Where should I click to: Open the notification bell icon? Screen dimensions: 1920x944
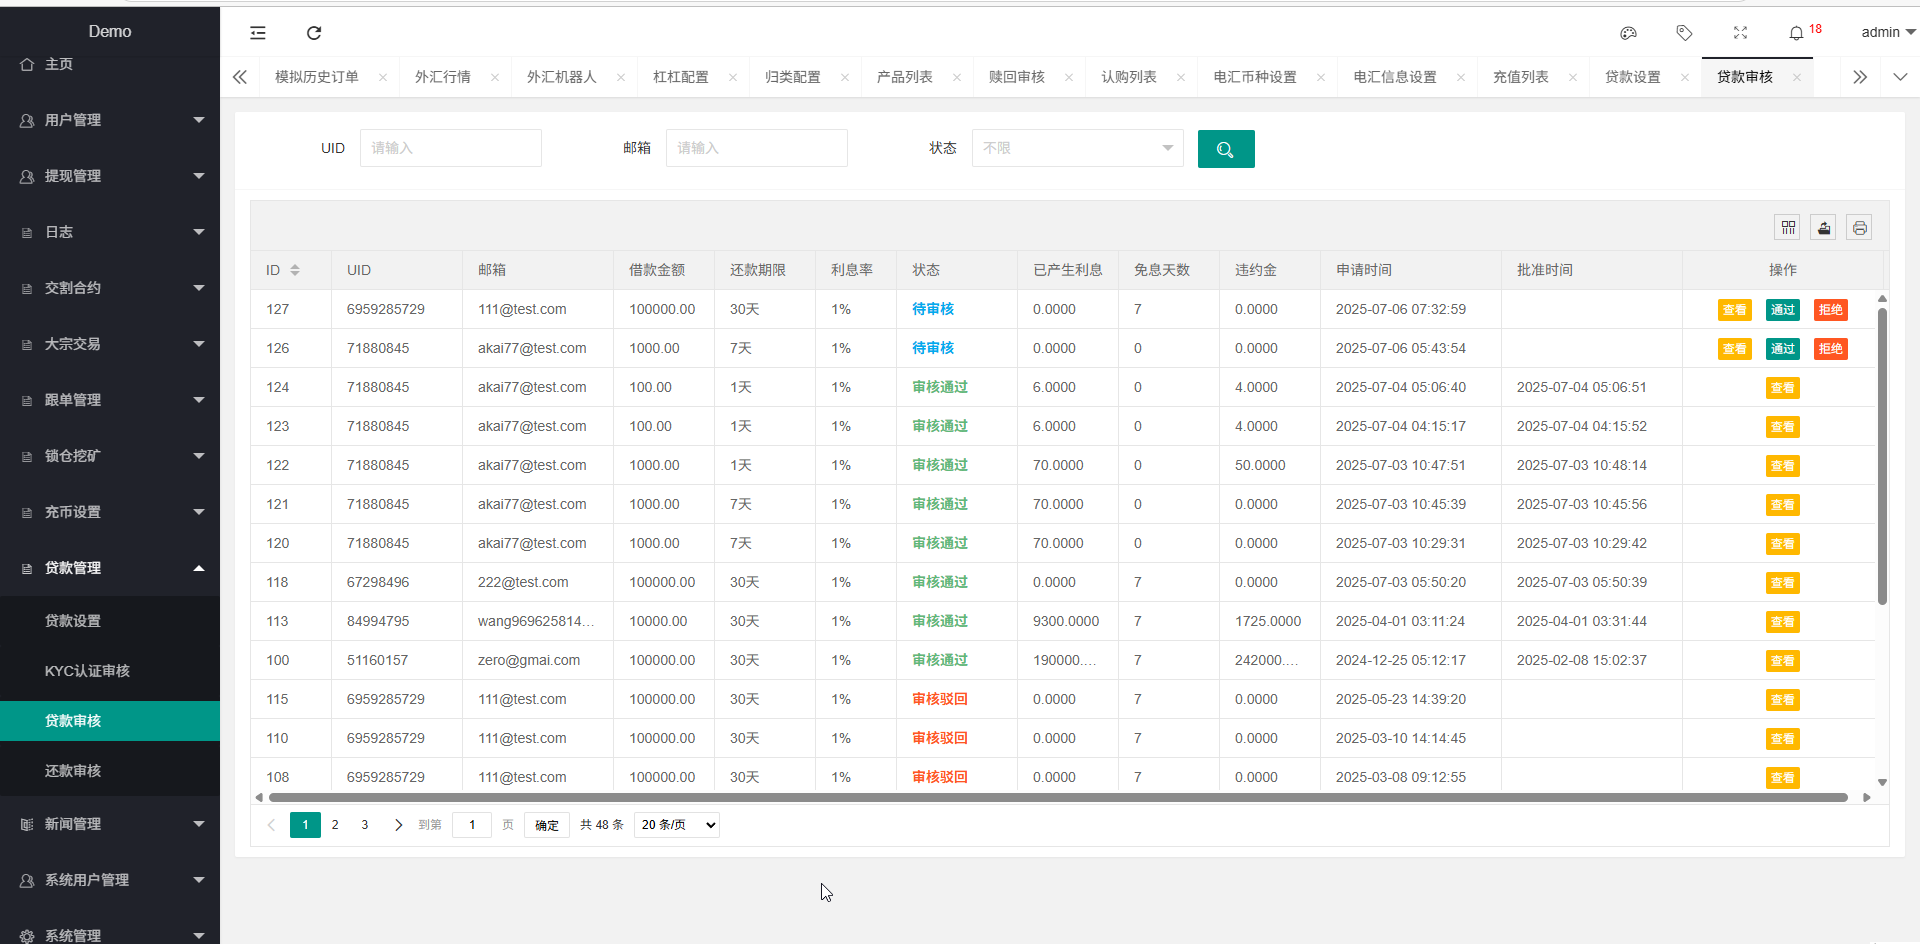tap(1796, 33)
